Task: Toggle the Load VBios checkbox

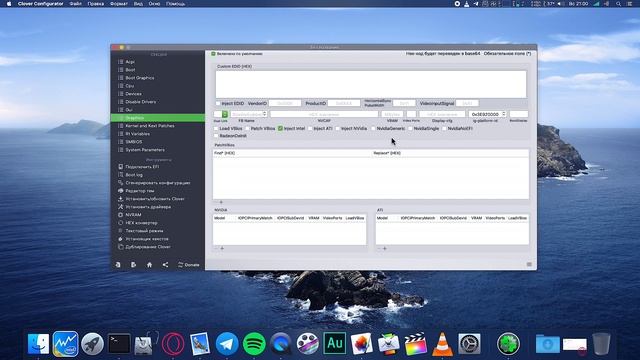Action: point(216,128)
